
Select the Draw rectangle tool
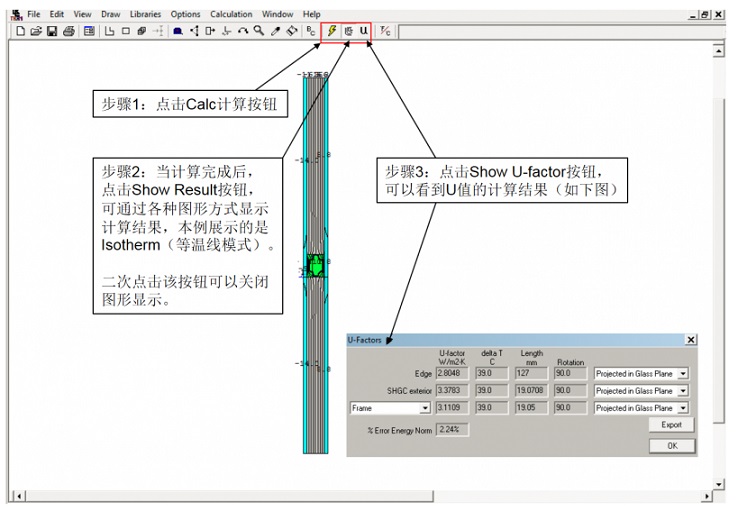pos(126,32)
